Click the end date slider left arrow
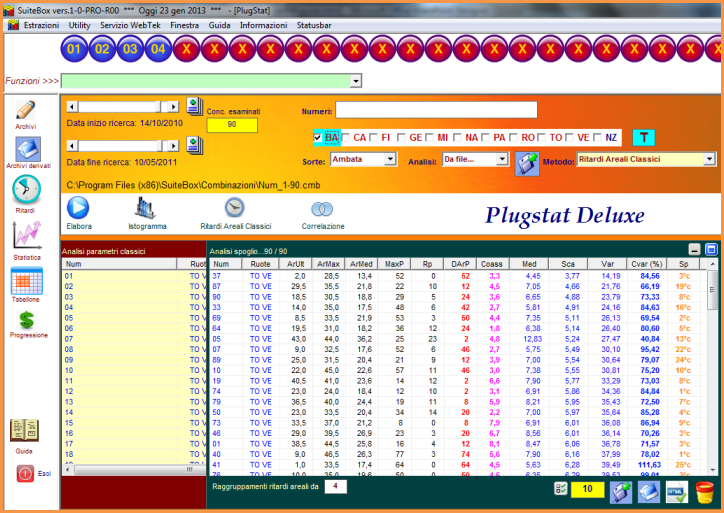 click(x=72, y=146)
